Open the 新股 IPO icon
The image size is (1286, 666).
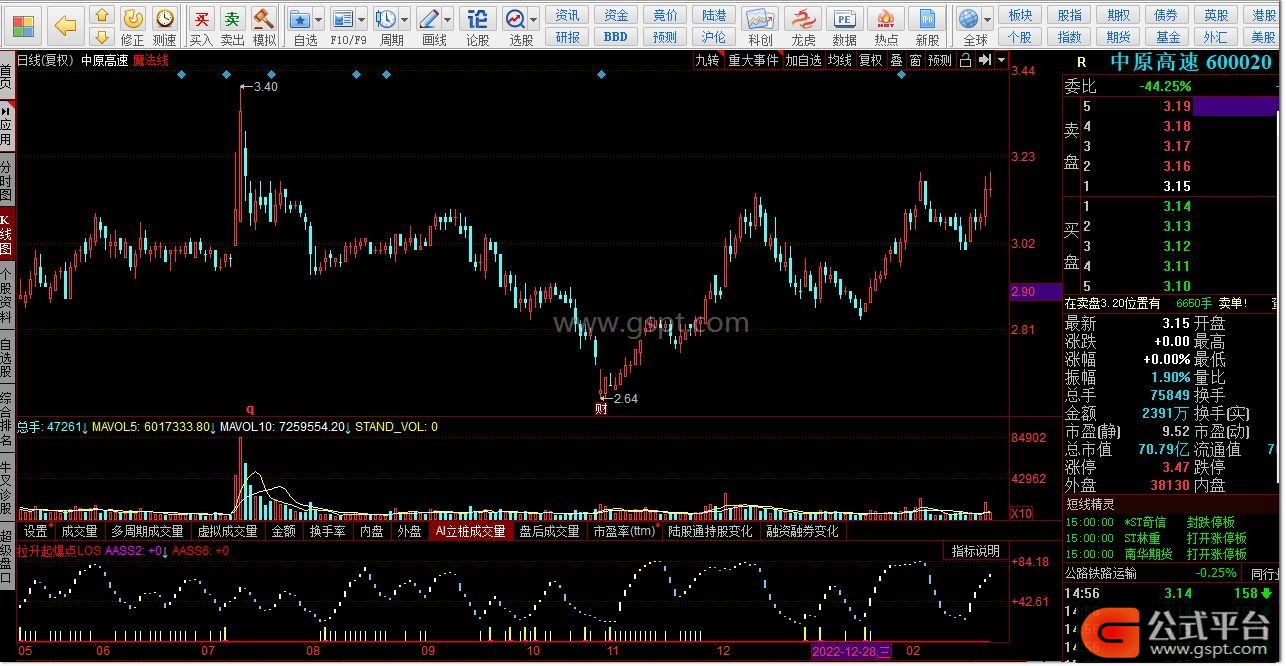click(x=927, y=18)
